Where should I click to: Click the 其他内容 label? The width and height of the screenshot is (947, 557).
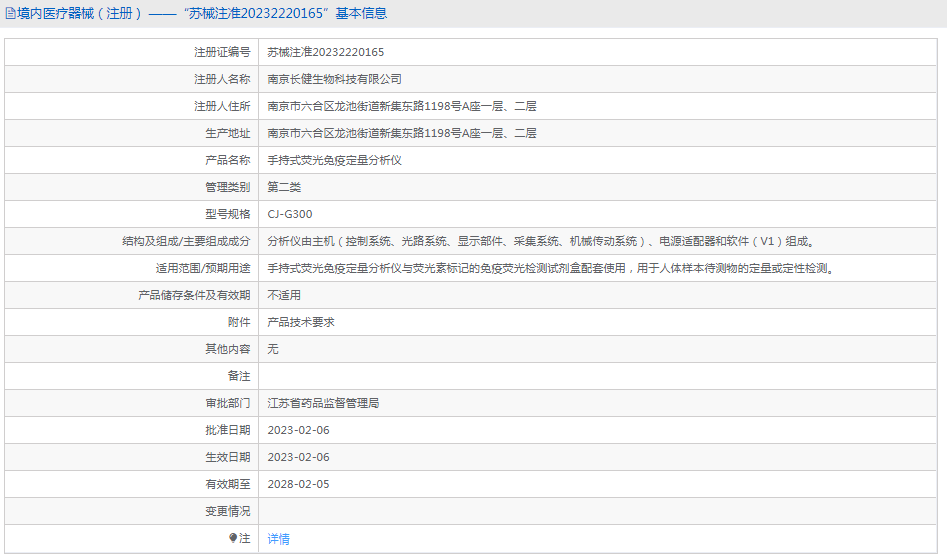point(228,349)
